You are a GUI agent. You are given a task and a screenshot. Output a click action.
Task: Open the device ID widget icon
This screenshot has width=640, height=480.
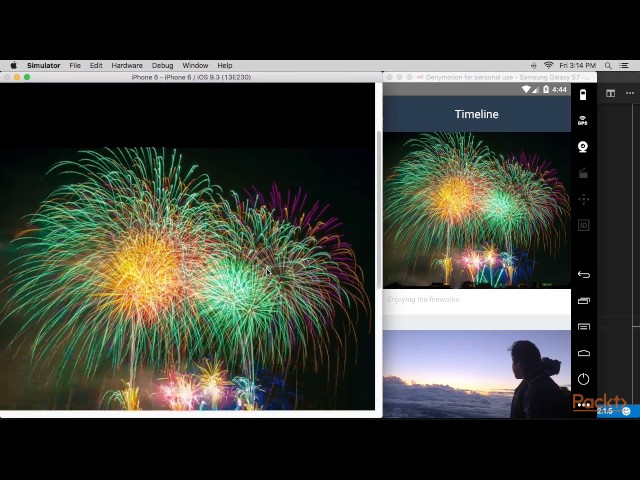coord(584,225)
